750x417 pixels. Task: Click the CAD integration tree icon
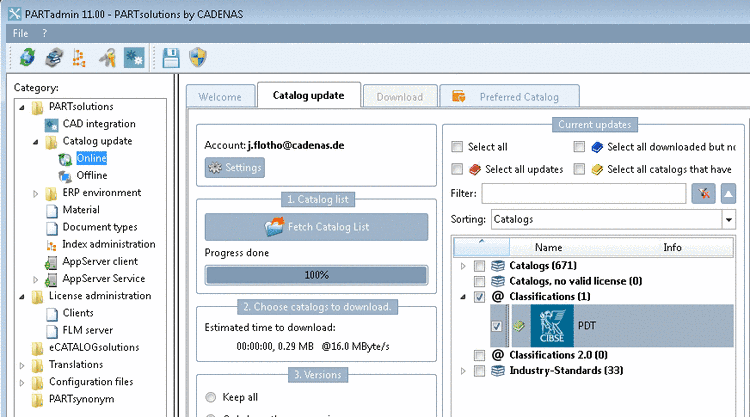(52, 124)
